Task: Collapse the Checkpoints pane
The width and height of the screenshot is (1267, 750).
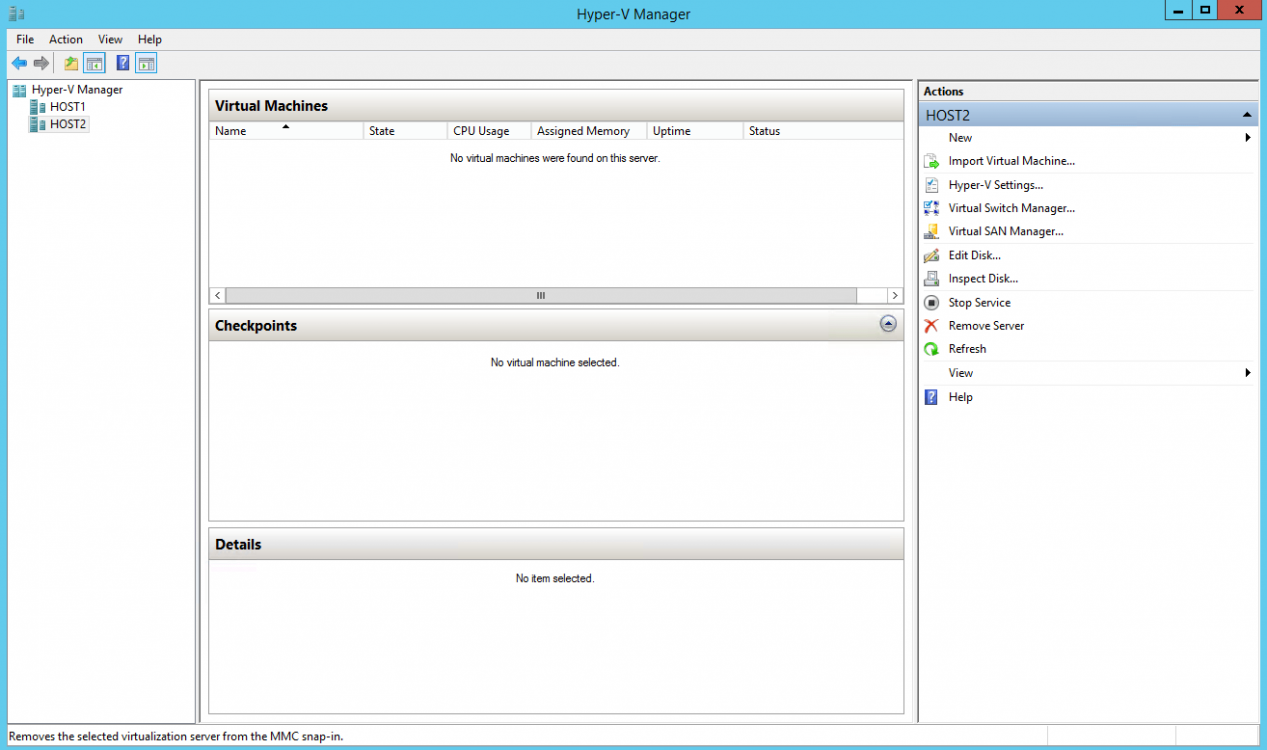Action: (x=888, y=324)
